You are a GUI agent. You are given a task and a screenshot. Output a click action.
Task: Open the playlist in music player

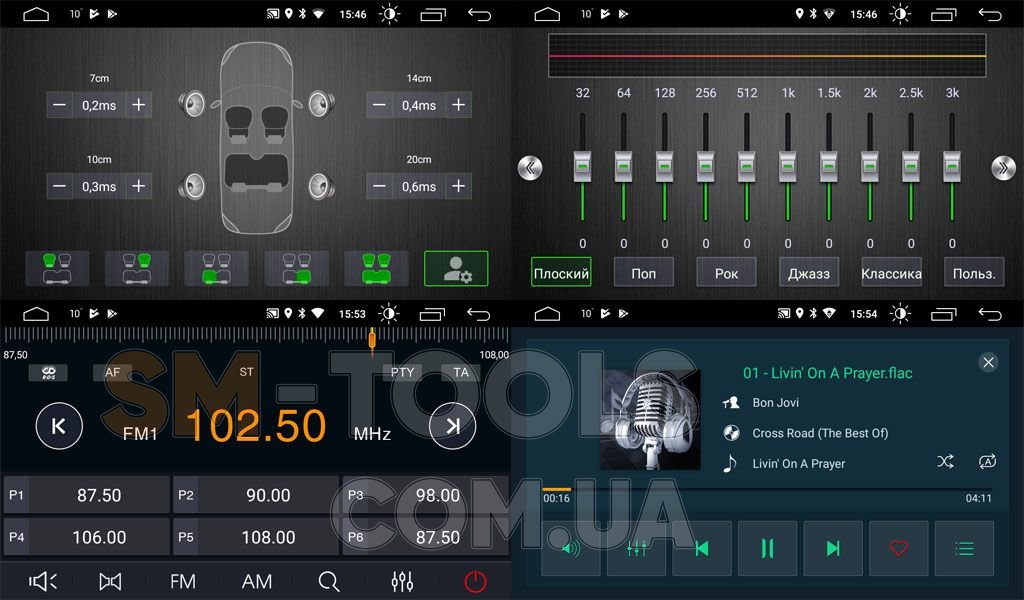tap(964, 548)
